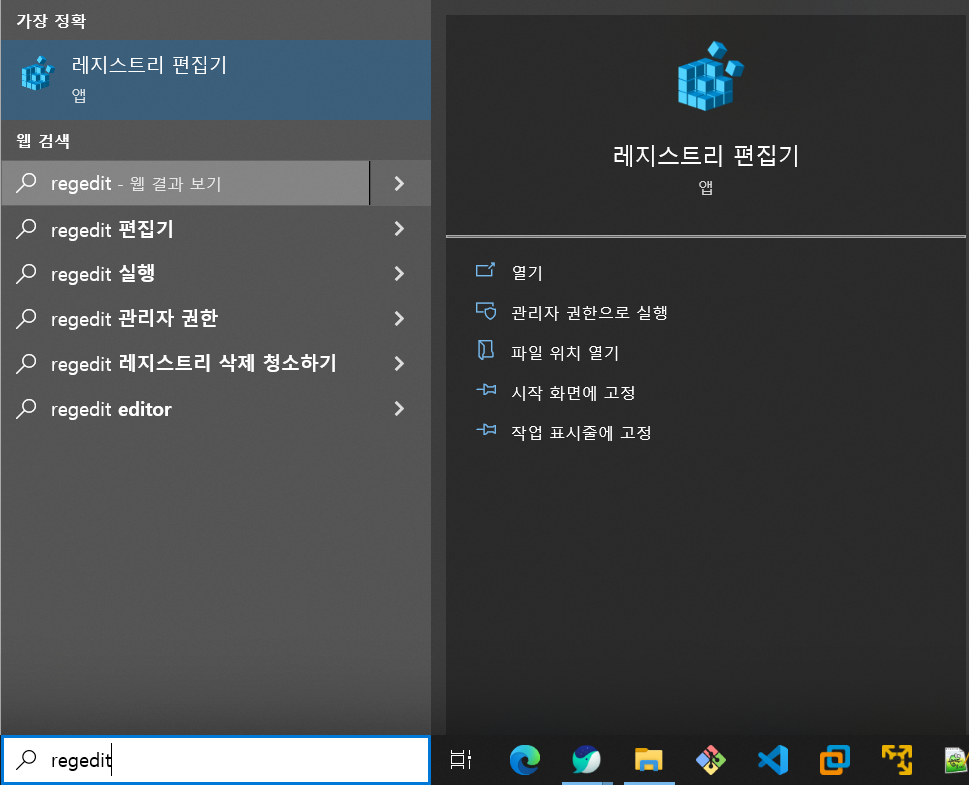This screenshot has height=785, width=969.
Task: Expand the regedit 웹 결과 보기 arrow
Action: [400, 183]
